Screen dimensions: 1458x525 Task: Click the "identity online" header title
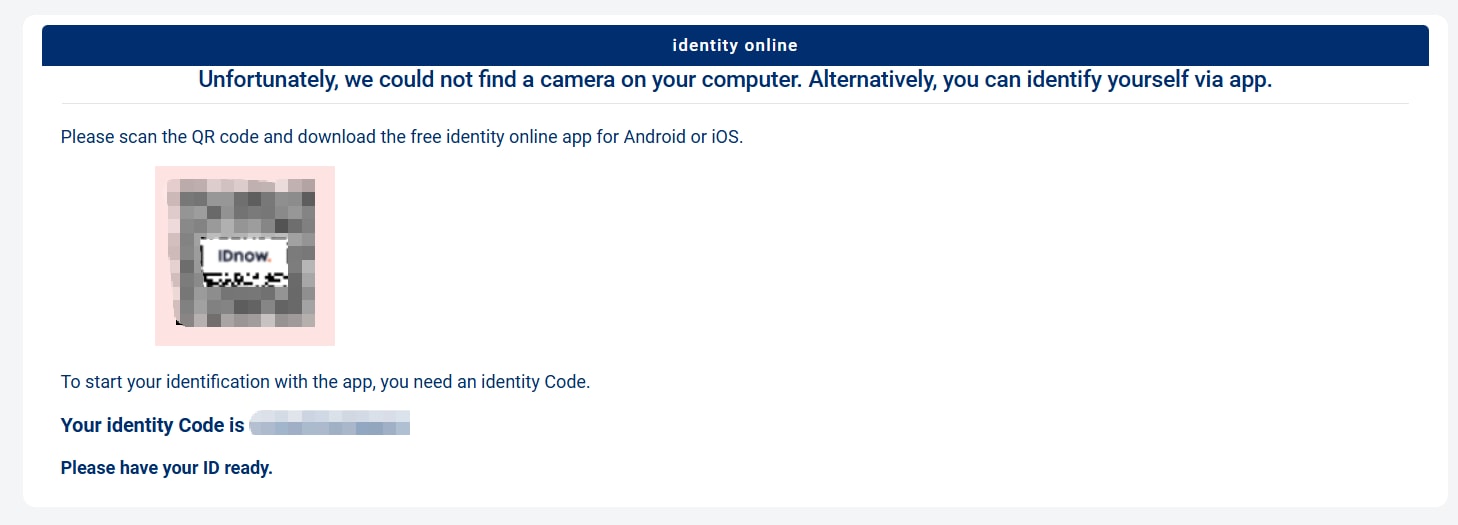(x=735, y=45)
